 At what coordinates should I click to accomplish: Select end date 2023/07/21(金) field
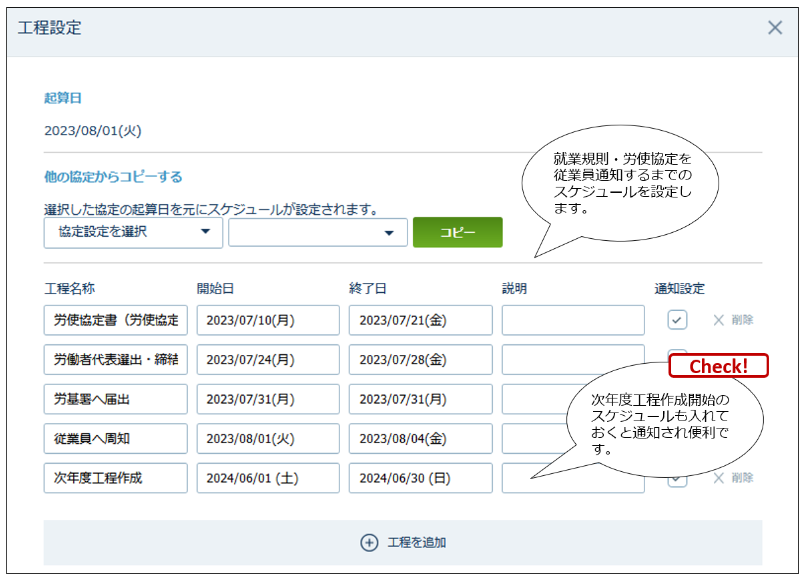coord(420,320)
